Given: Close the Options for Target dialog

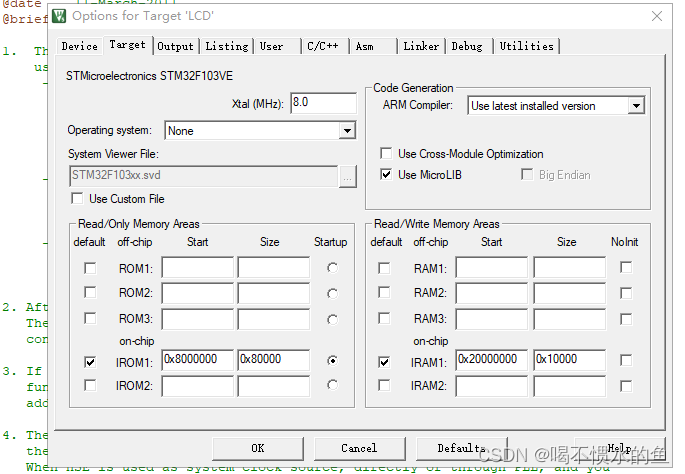Looking at the screenshot, I should tap(657, 16).
